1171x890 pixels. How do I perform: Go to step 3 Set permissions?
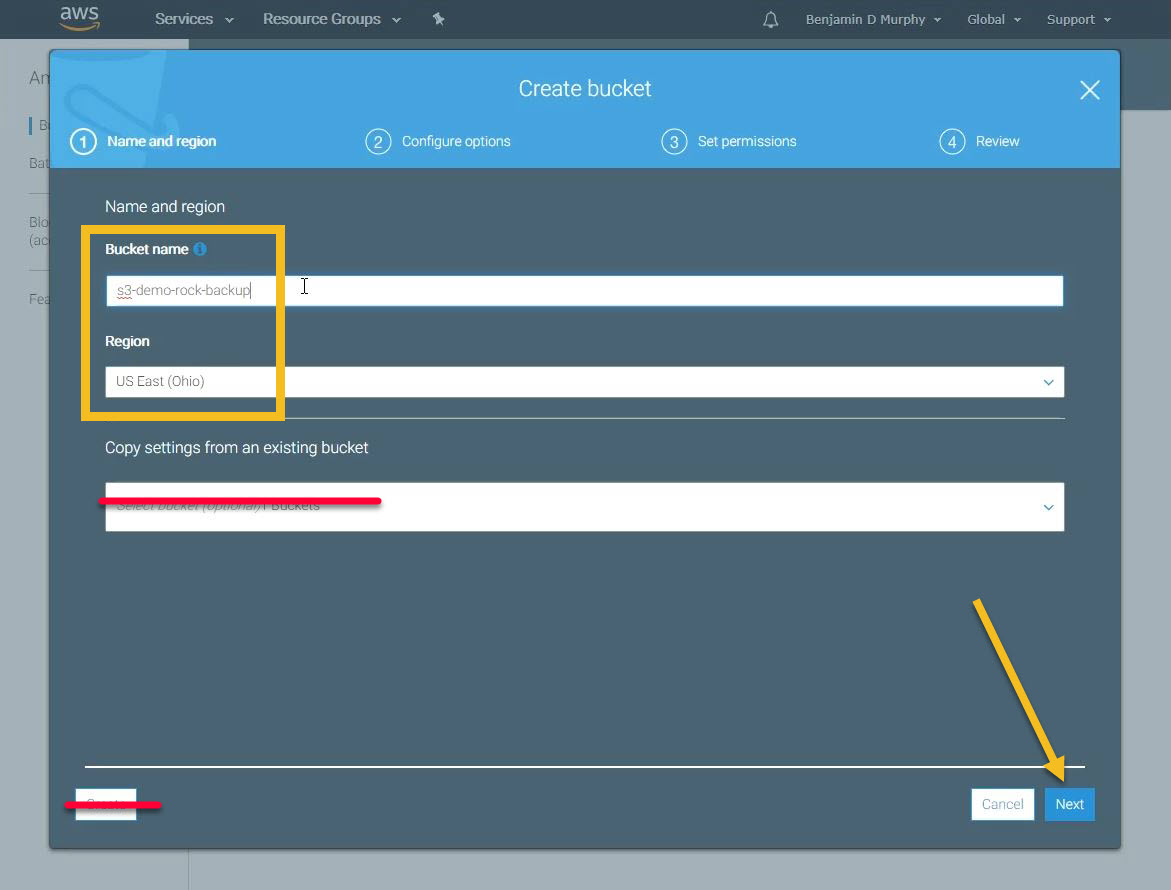[729, 141]
